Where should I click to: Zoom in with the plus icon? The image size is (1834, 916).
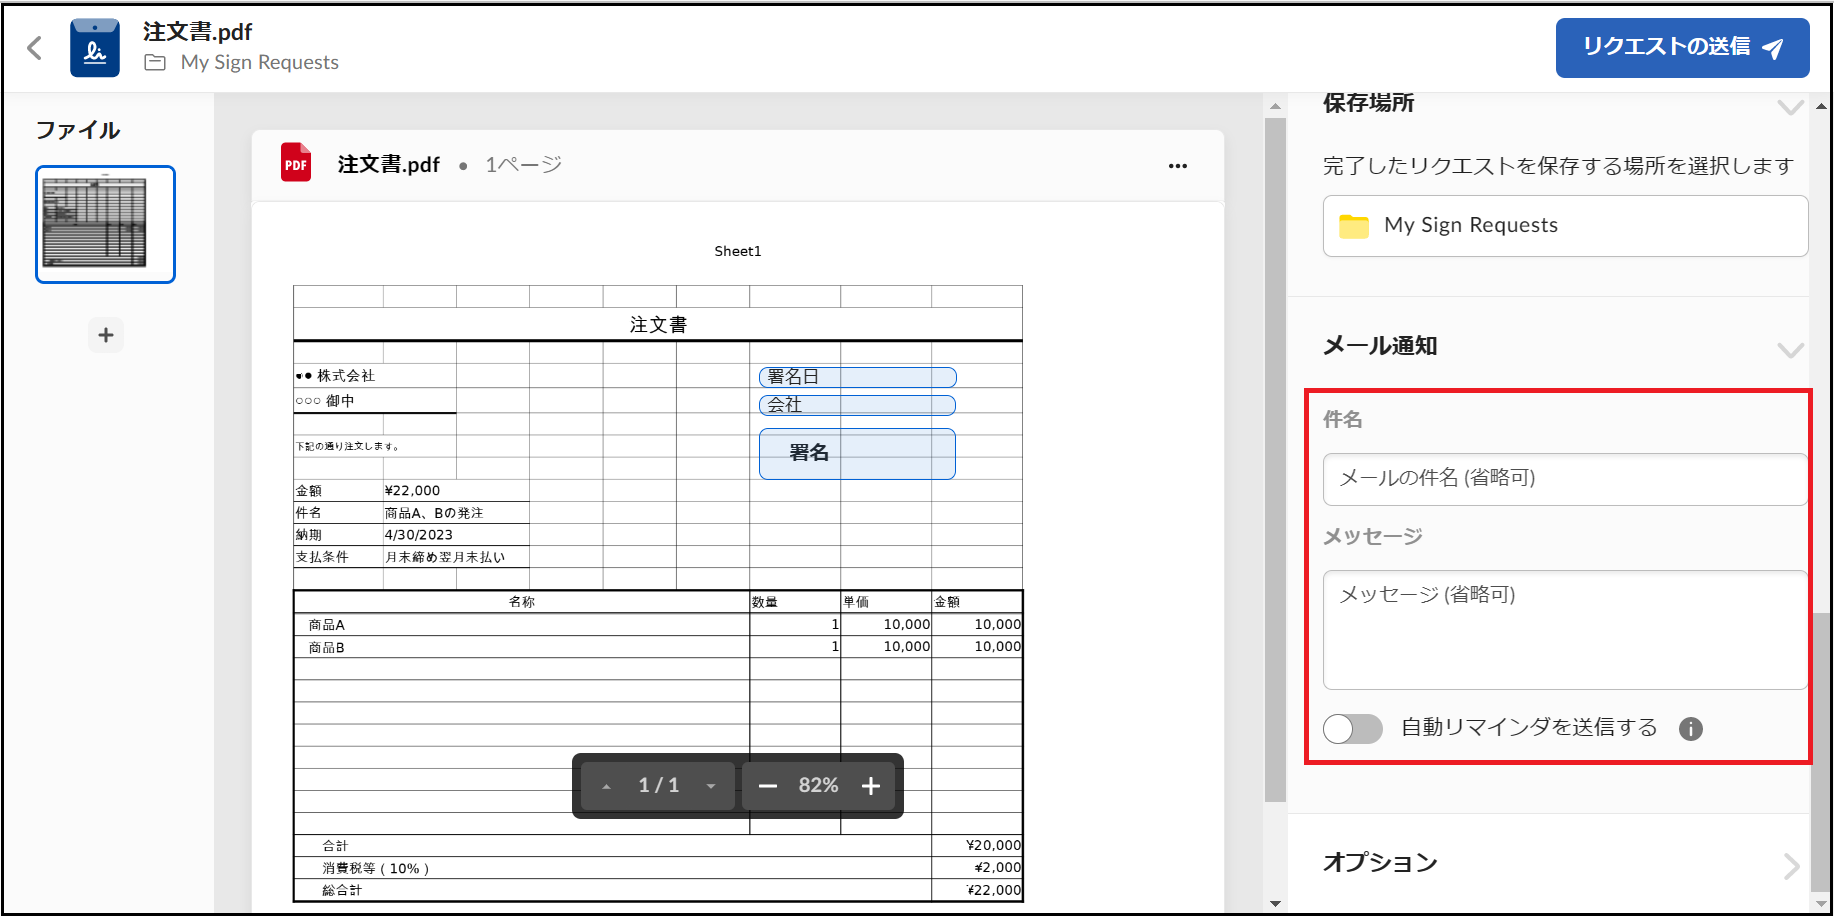tap(871, 786)
